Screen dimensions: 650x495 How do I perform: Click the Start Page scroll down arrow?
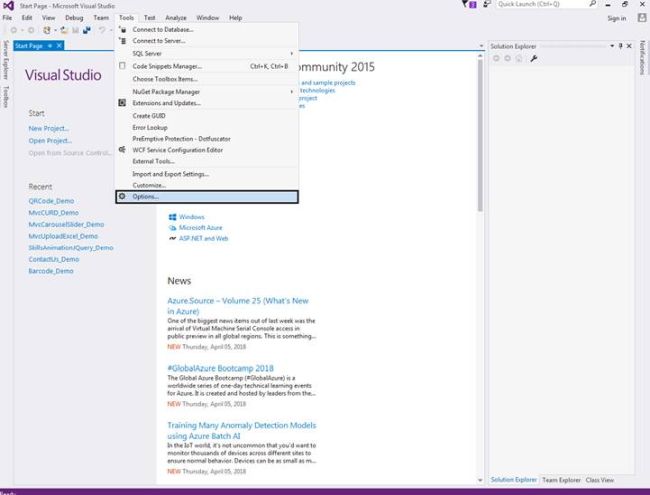coord(480,480)
